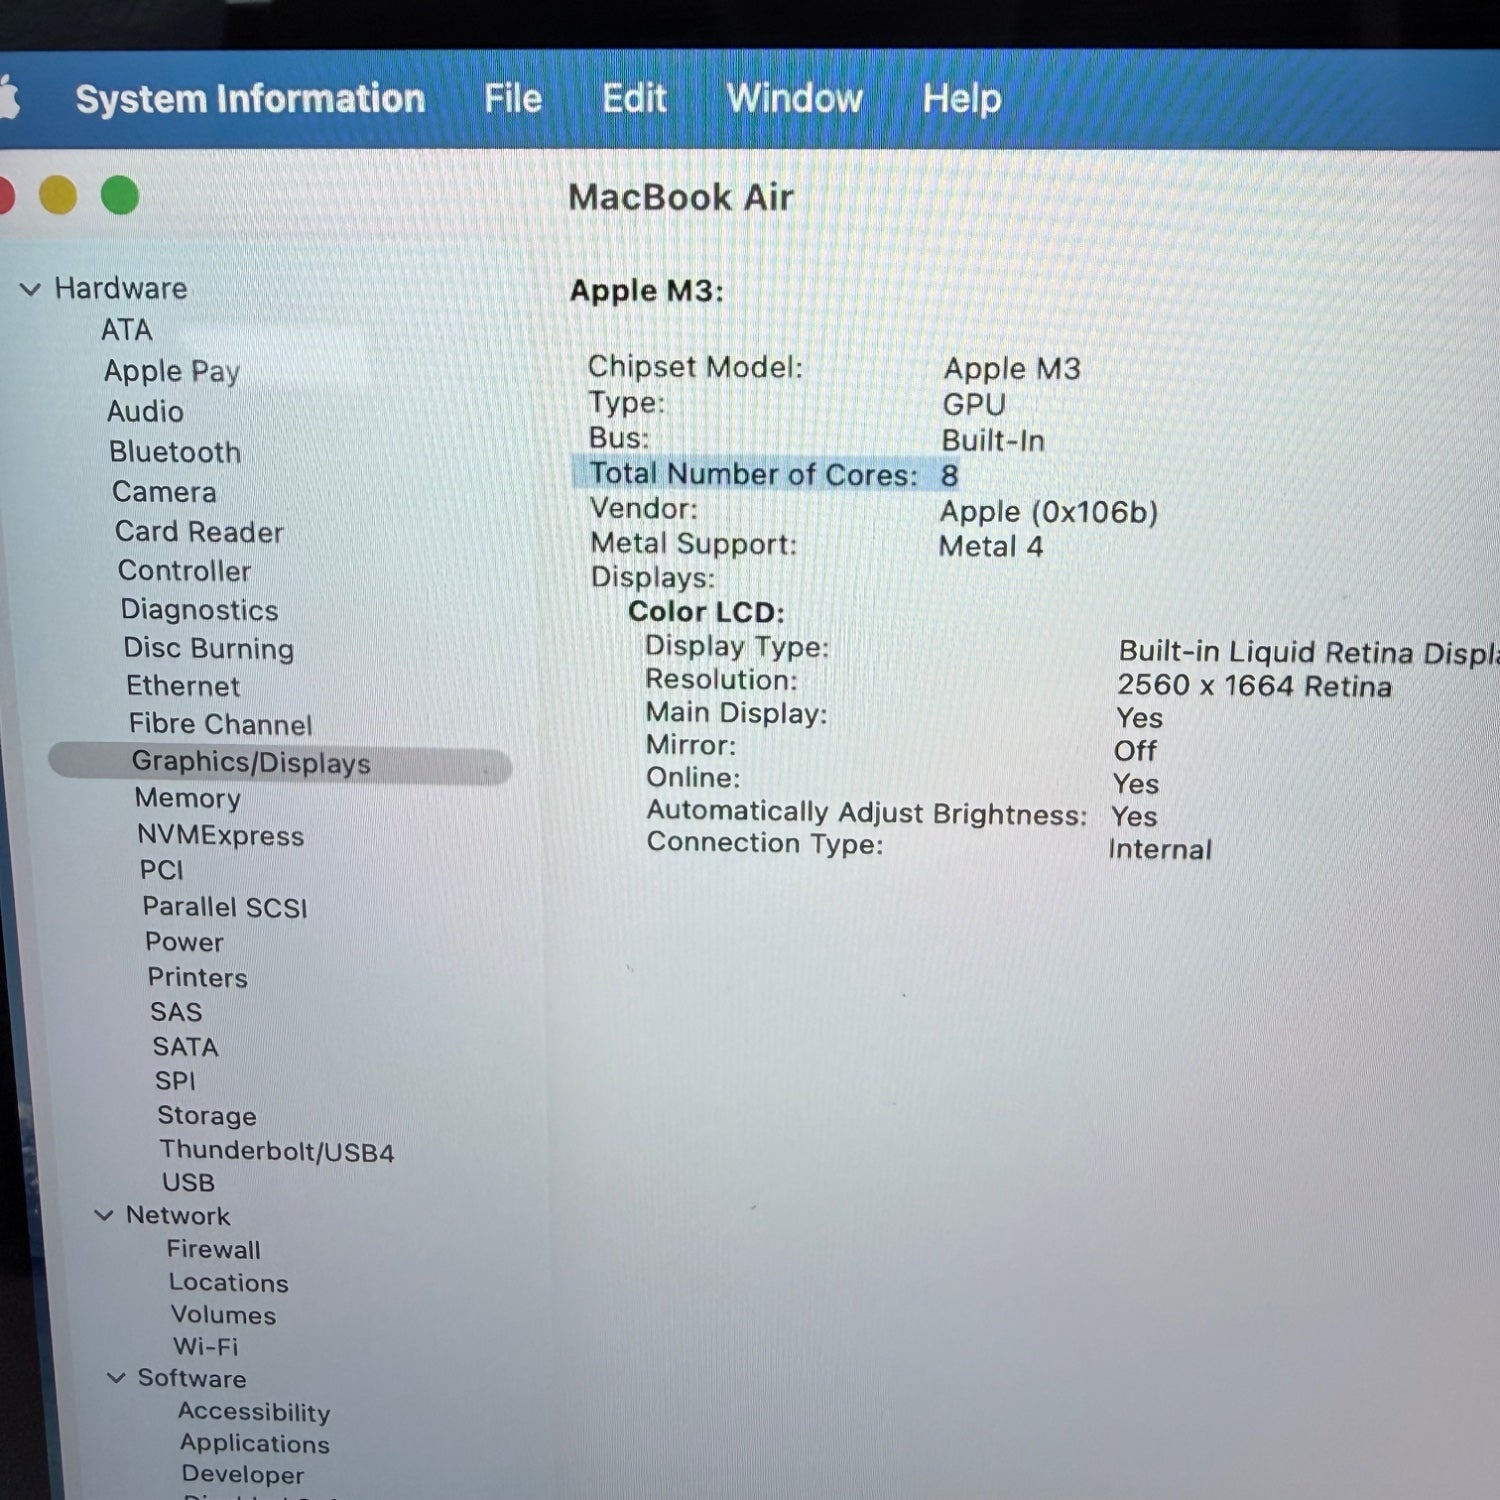The height and width of the screenshot is (1500, 1500).
Task: Open the System Information app menu
Action: point(250,99)
